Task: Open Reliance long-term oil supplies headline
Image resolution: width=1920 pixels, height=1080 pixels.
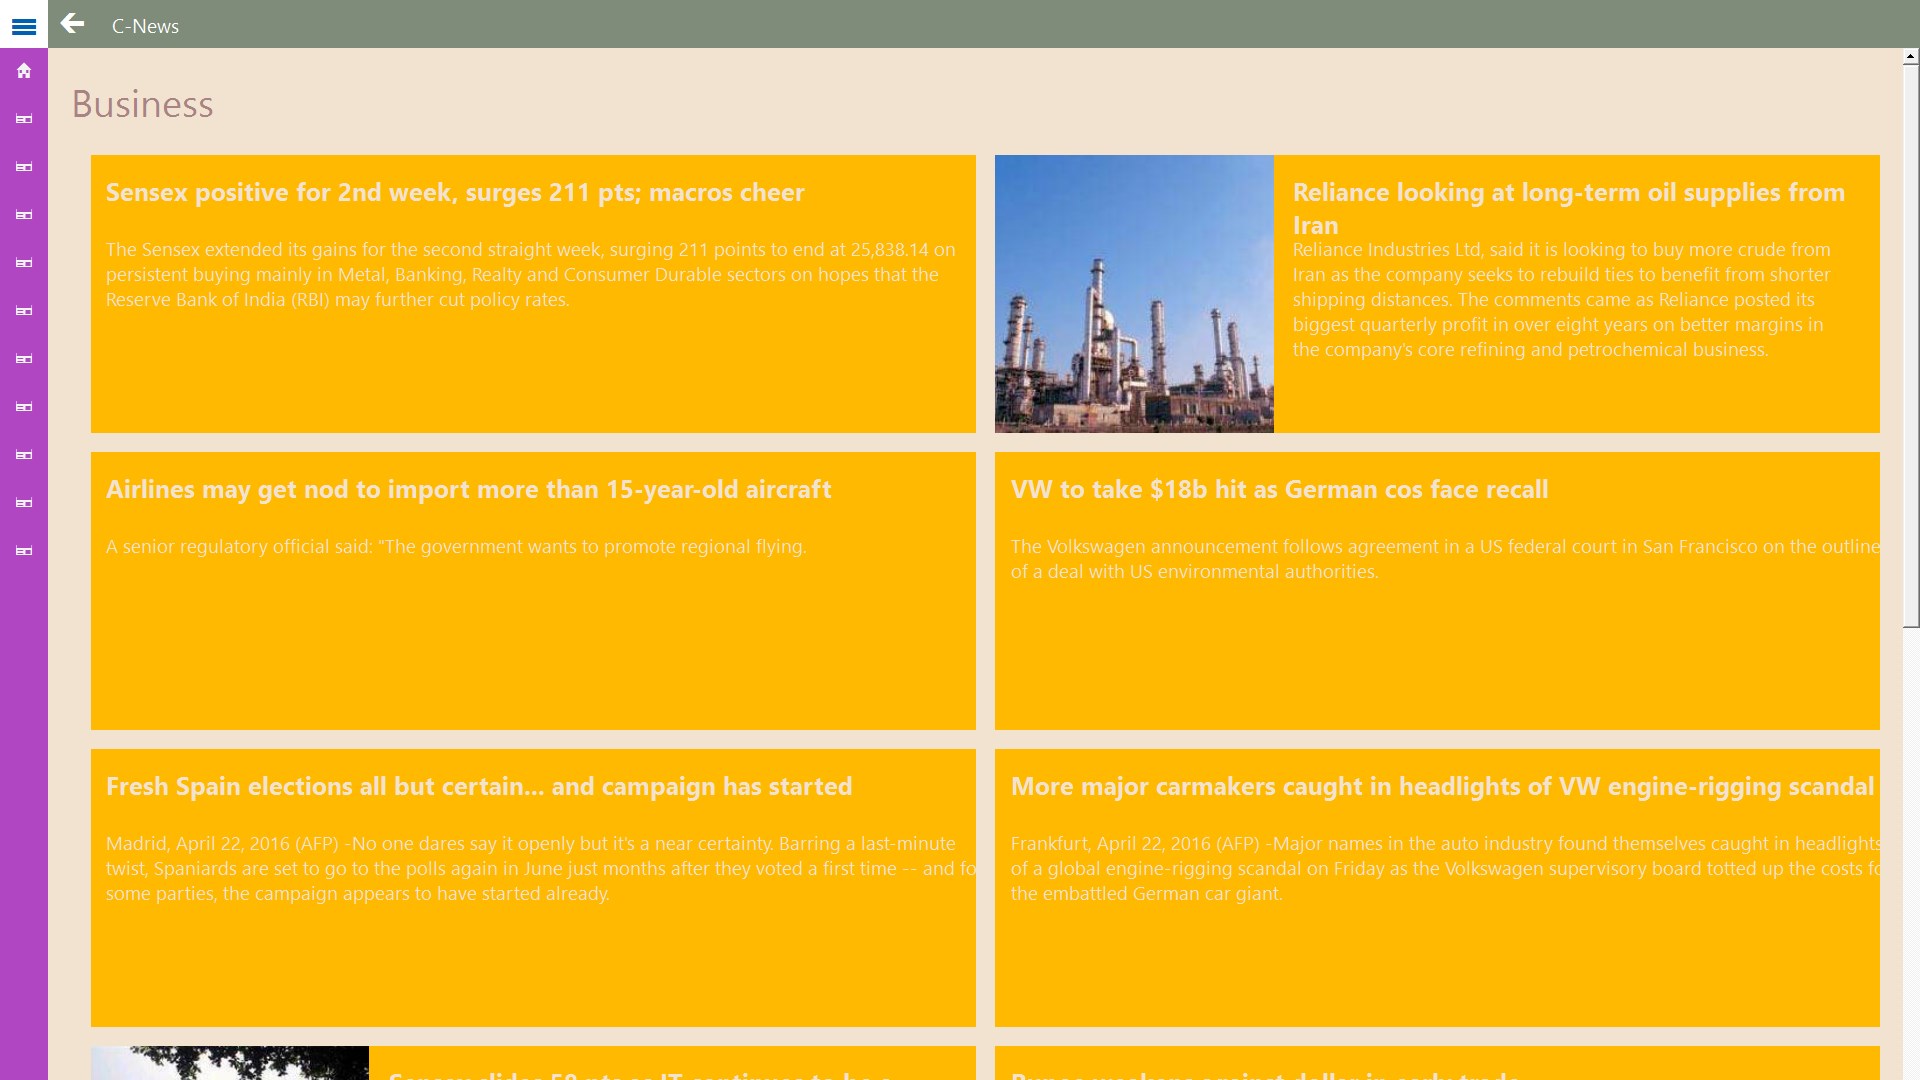Action: (x=1568, y=193)
